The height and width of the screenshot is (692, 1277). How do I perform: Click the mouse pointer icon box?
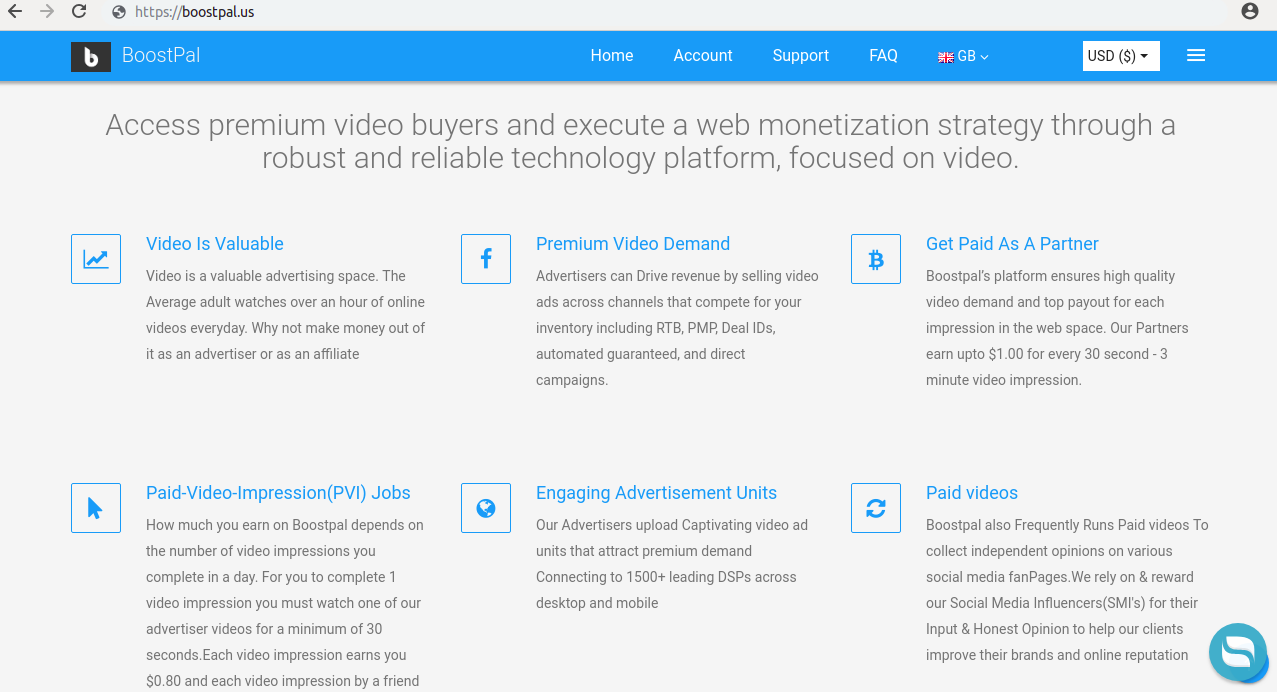[96, 508]
